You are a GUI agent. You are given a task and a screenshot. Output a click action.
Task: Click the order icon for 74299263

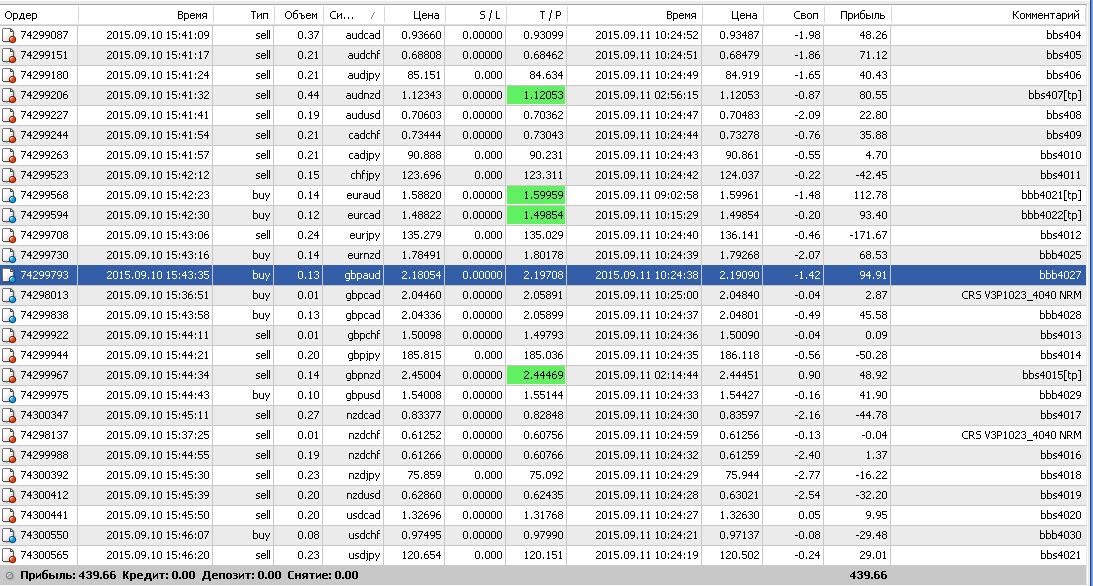coord(9,155)
